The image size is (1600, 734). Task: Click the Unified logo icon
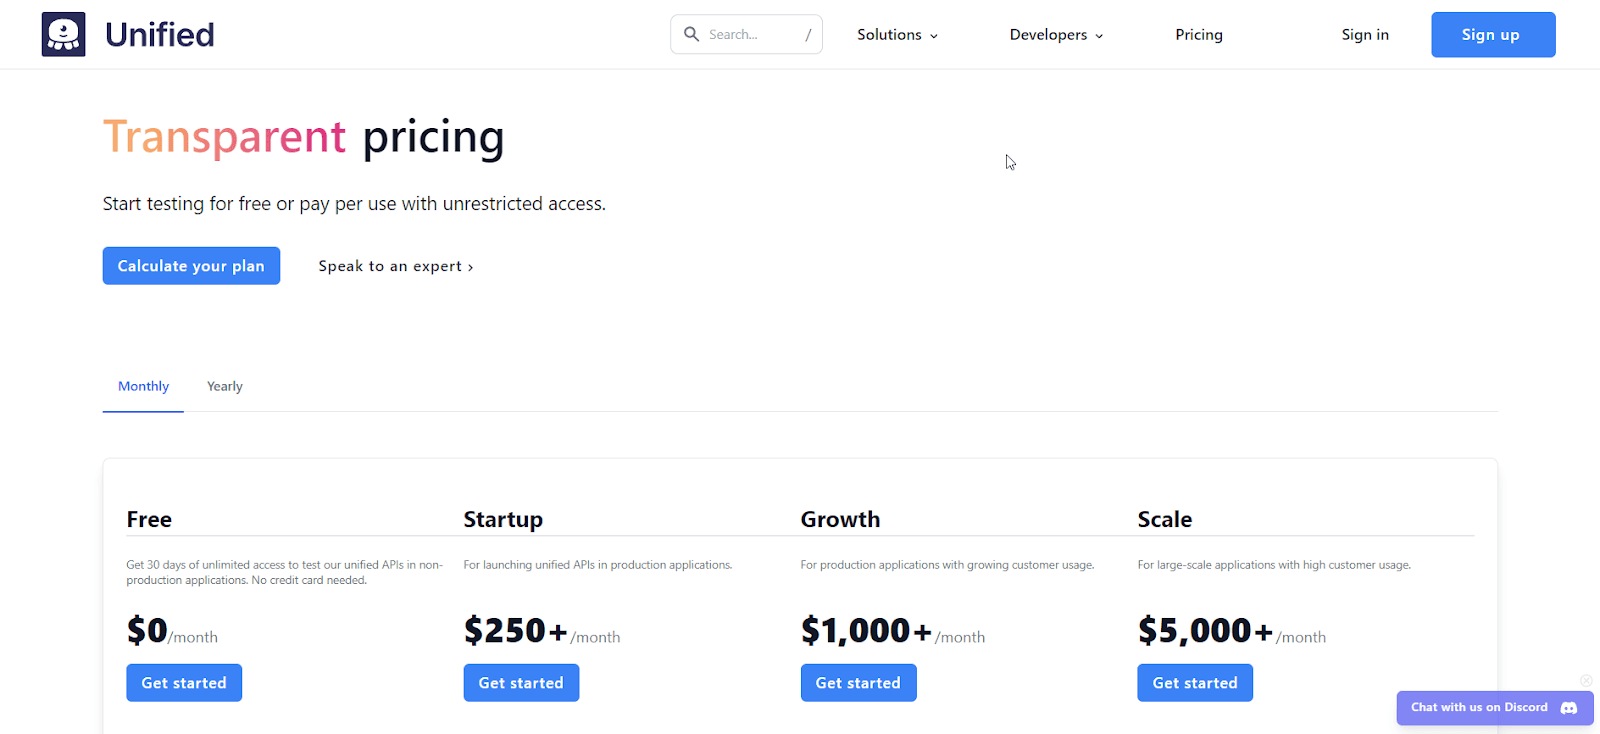(x=63, y=34)
